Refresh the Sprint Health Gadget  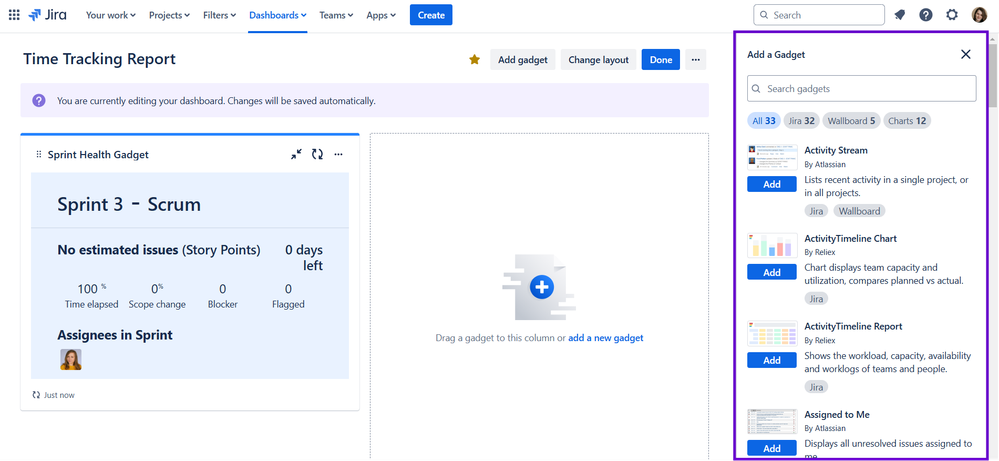click(317, 154)
